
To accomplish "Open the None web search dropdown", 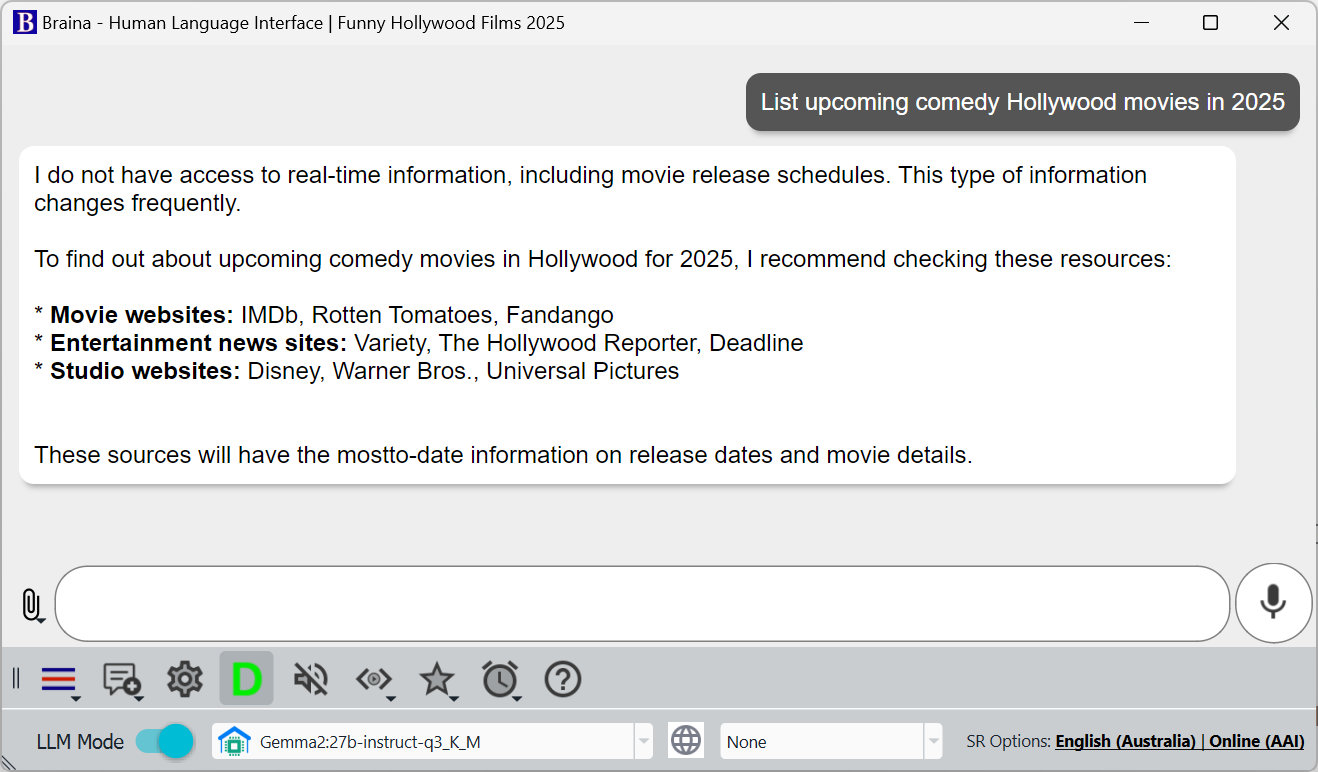I will 934,741.
